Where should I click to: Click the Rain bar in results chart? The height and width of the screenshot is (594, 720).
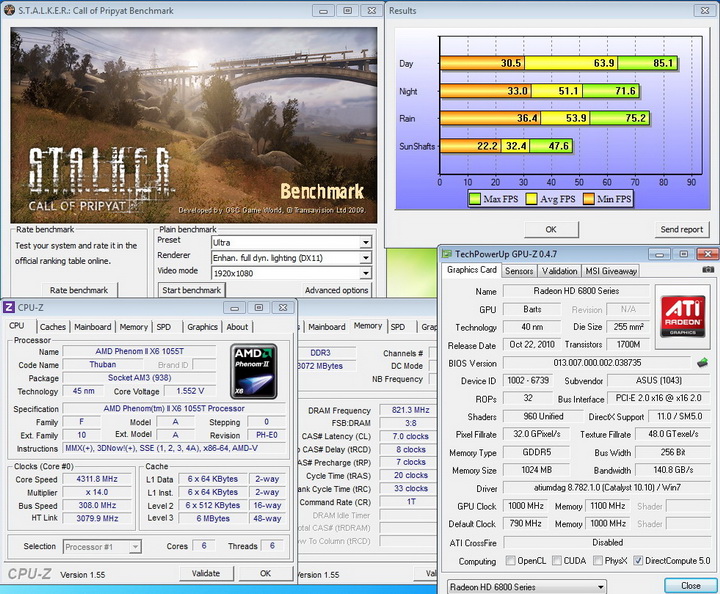click(x=545, y=118)
